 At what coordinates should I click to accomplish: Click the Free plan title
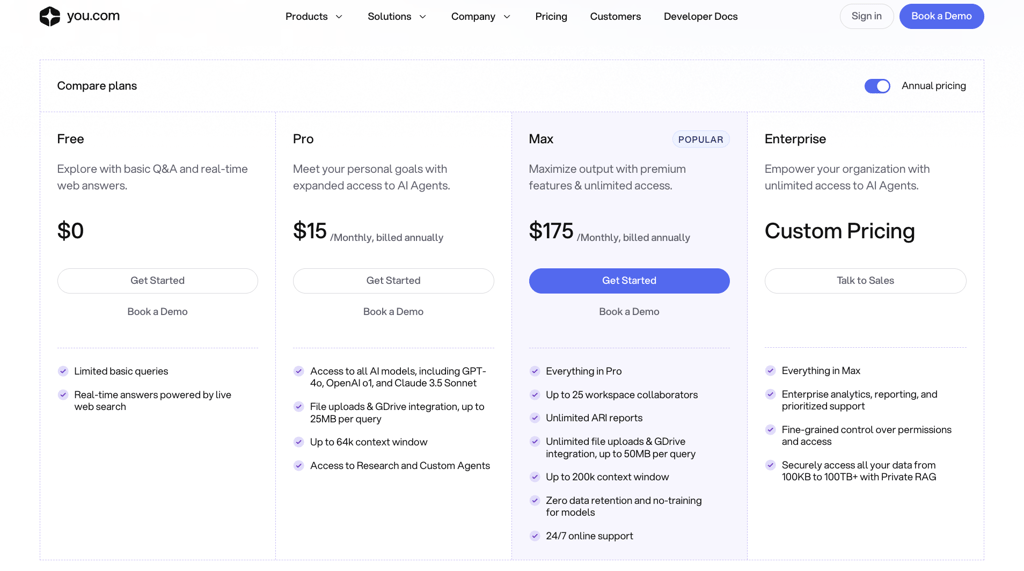[x=71, y=139]
